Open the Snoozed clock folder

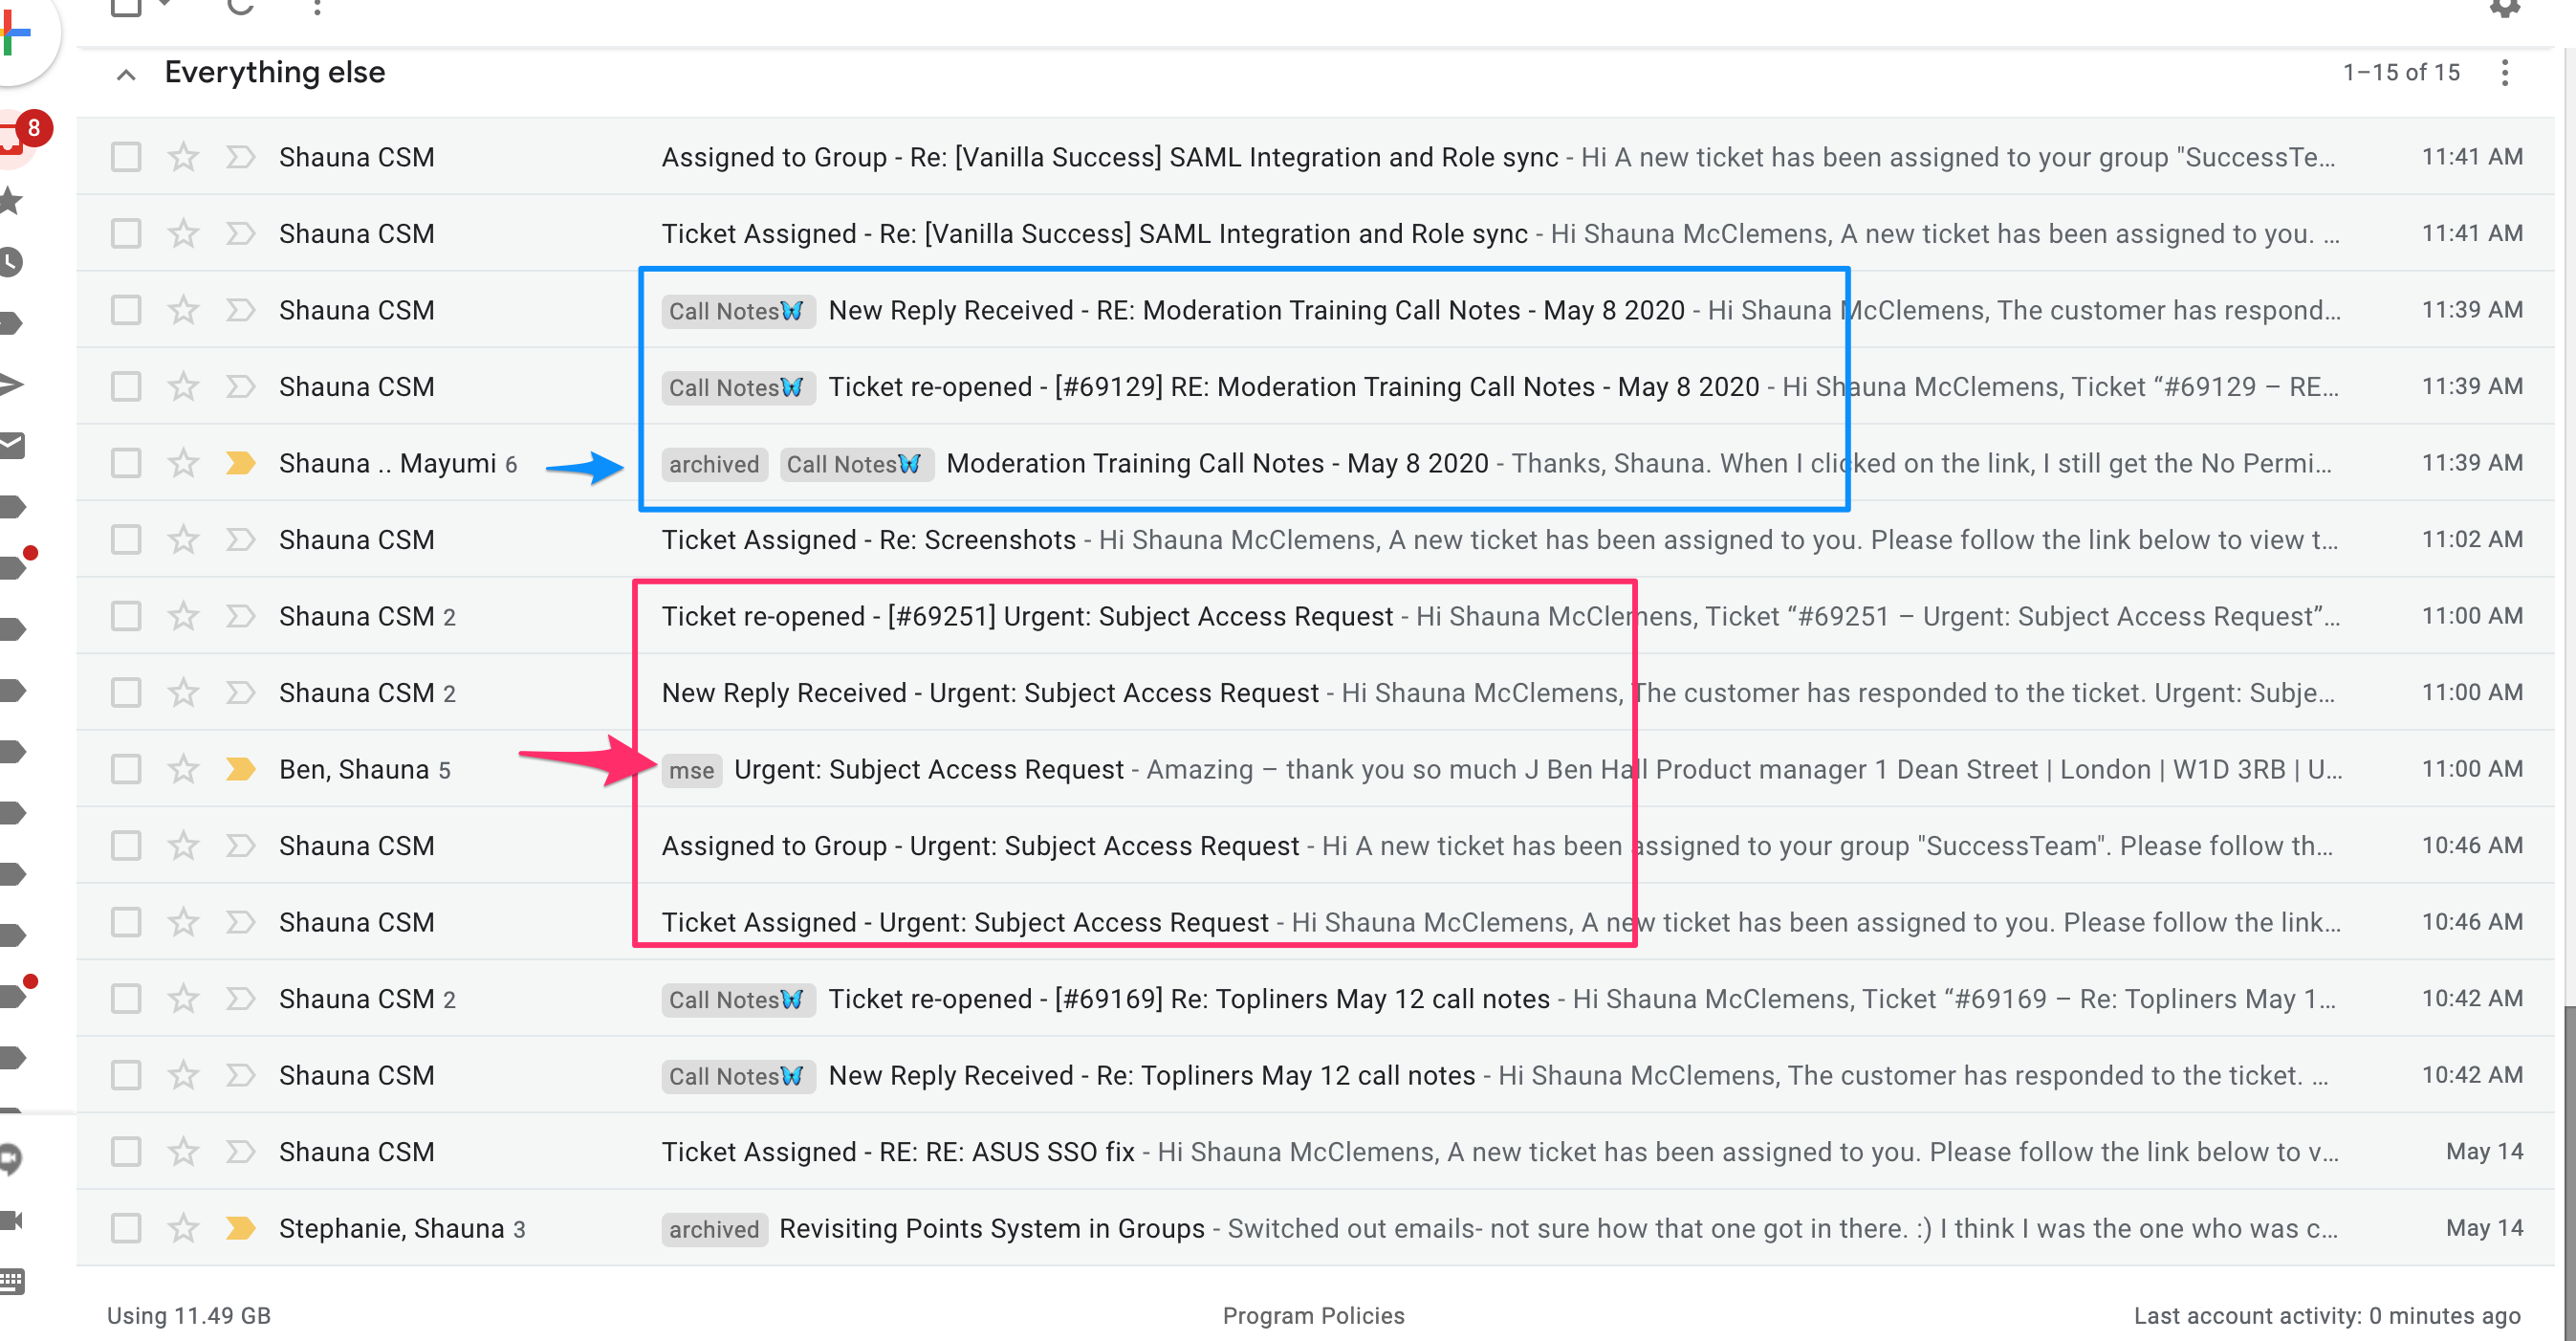(10, 263)
